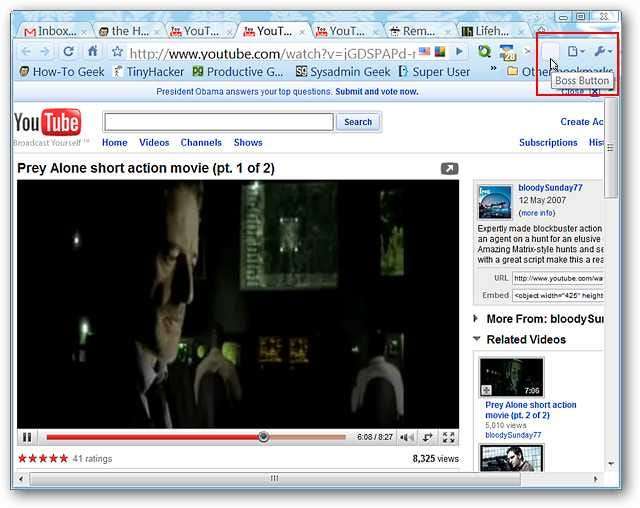Viewport: 640px width, 508px height.
Task: Switch to the third YouTube tab
Action: click(342, 31)
